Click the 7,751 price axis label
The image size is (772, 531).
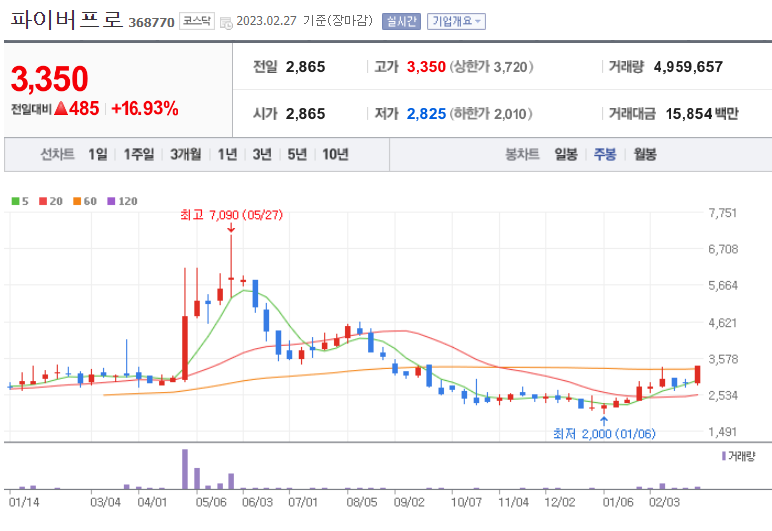(x=722, y=213)
